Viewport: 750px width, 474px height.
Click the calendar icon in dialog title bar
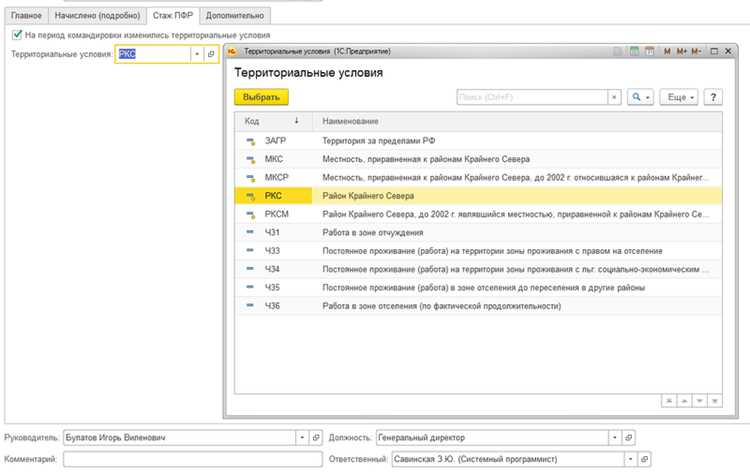coord(650,51)
